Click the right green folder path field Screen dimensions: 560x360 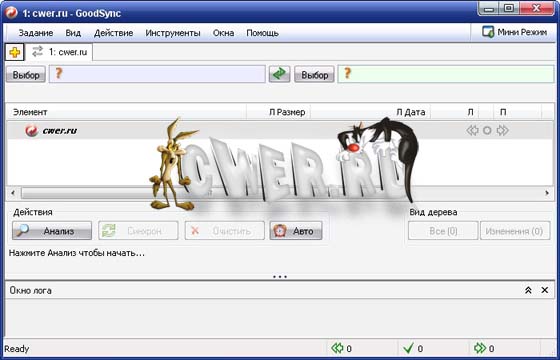(446, 74)
